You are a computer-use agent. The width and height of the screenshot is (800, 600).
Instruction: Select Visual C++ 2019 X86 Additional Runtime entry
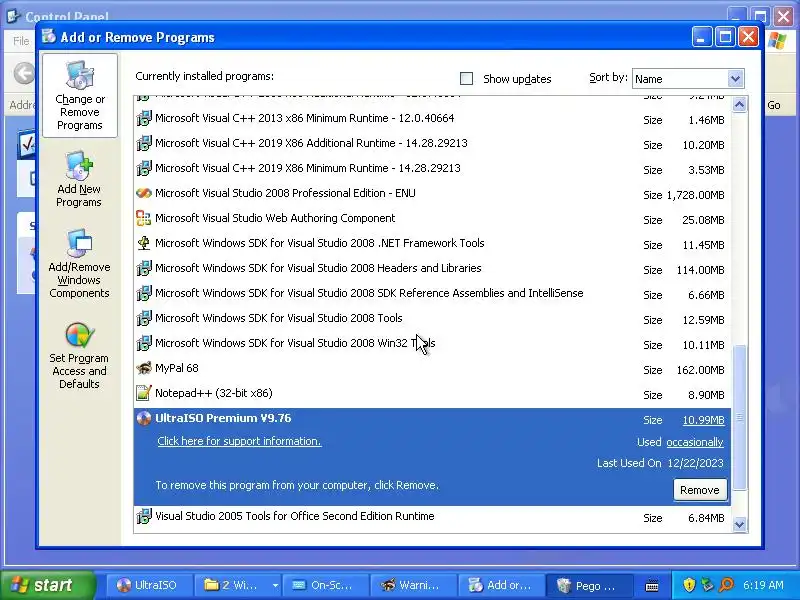click(432, 143)
